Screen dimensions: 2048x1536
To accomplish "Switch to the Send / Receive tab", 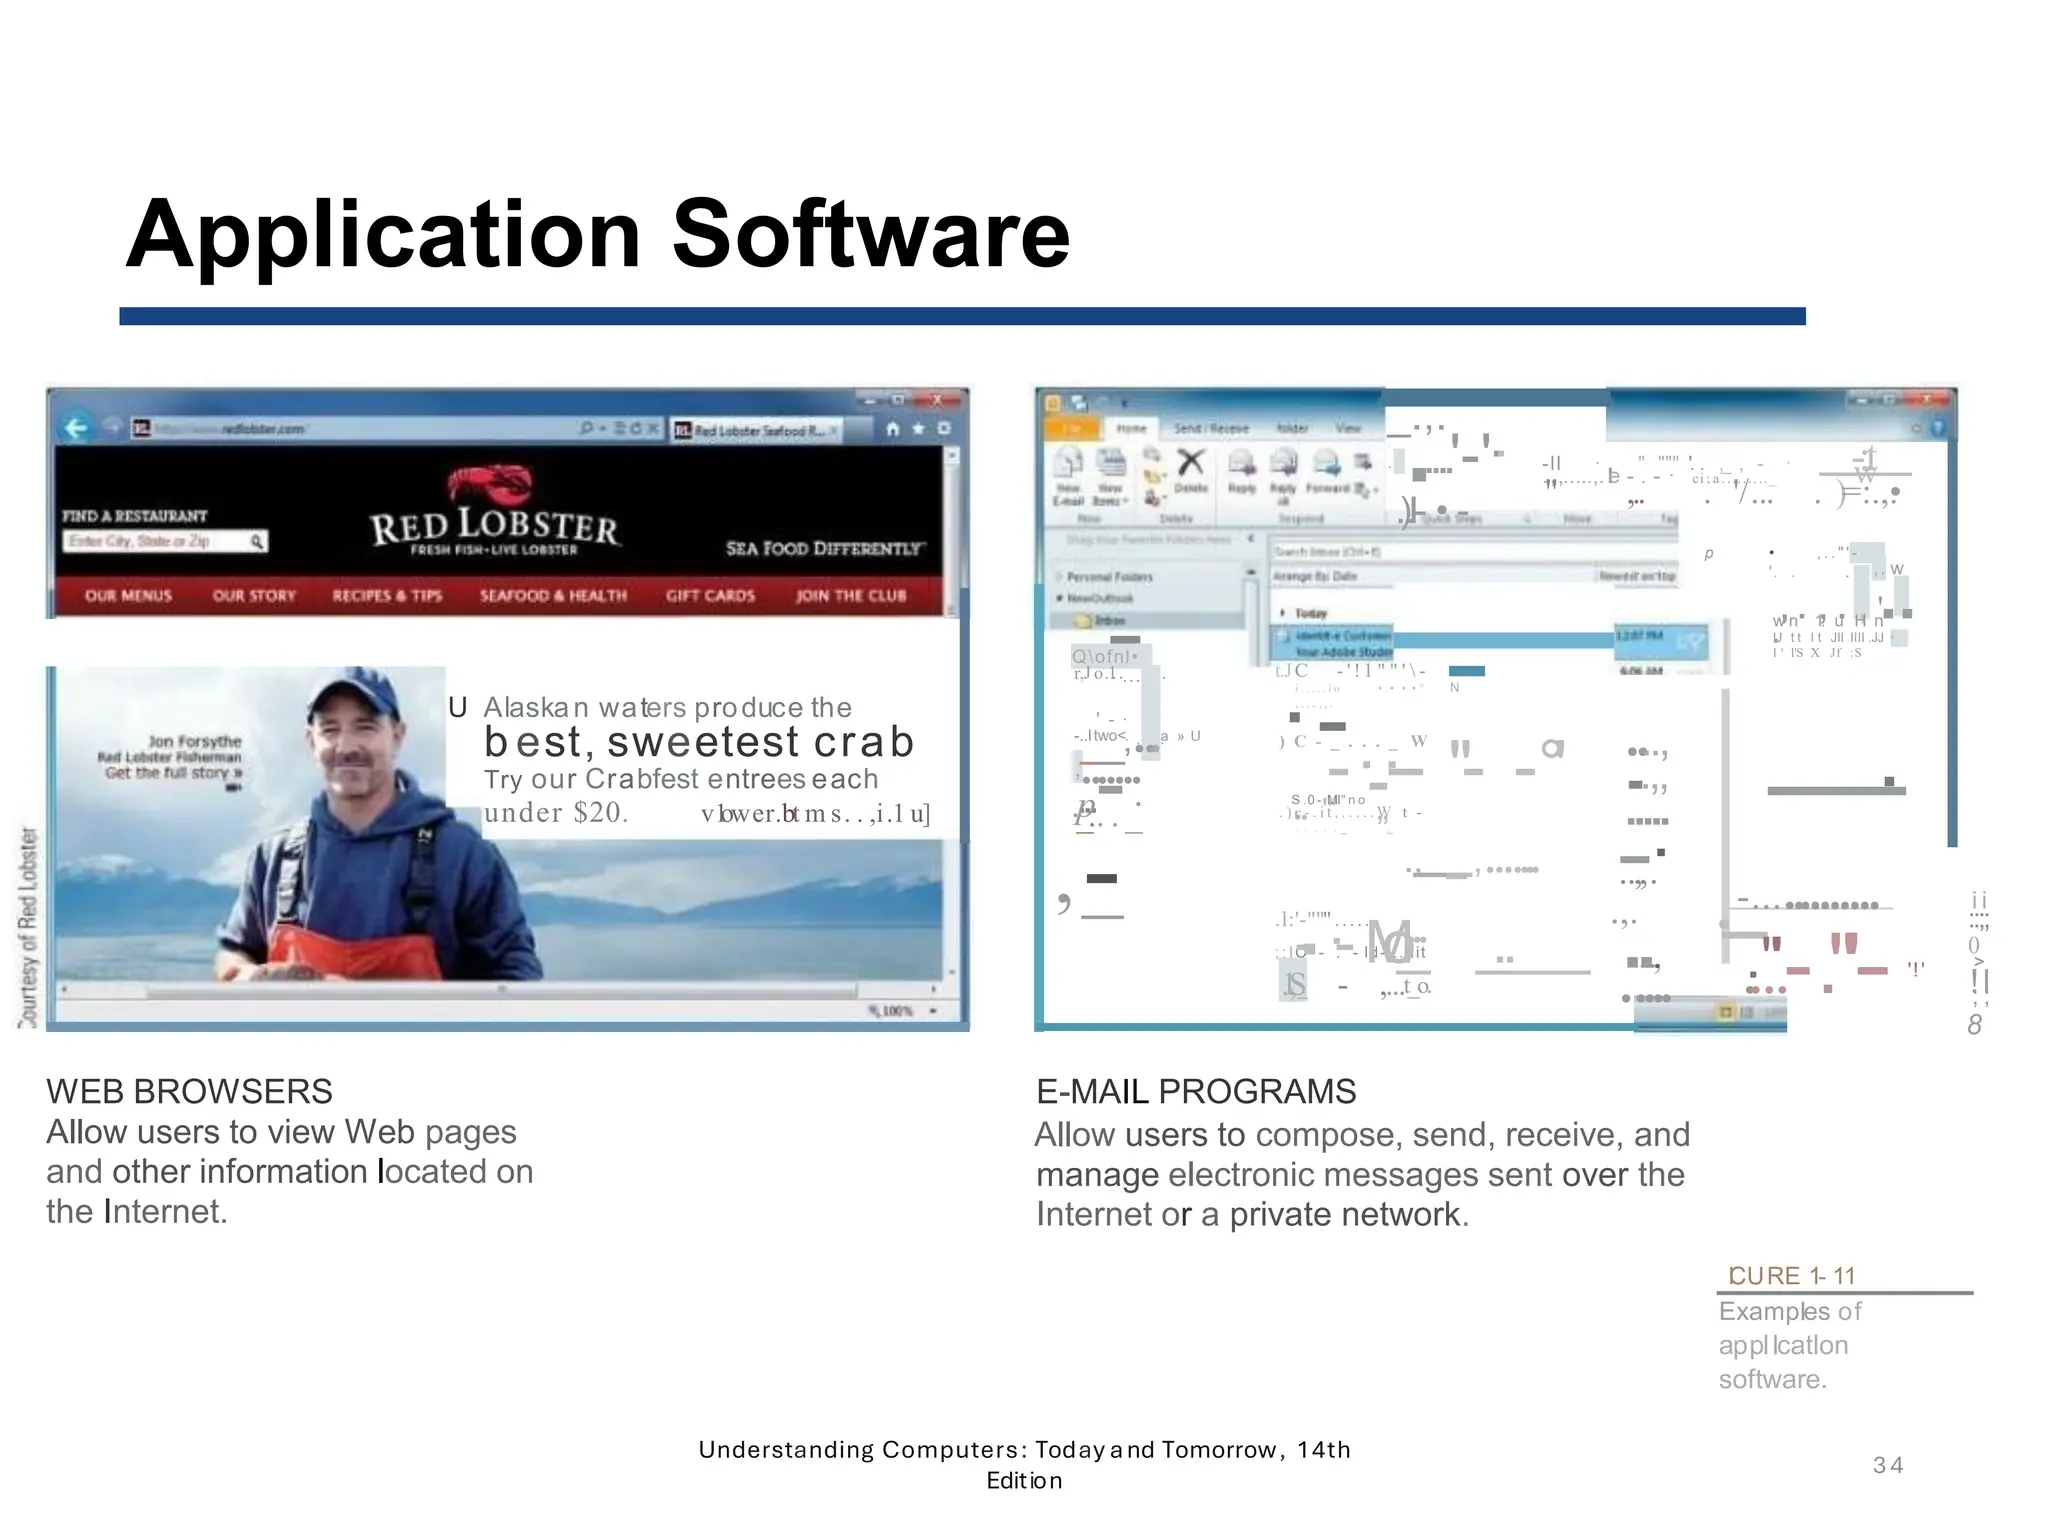I will [1211, 428].
